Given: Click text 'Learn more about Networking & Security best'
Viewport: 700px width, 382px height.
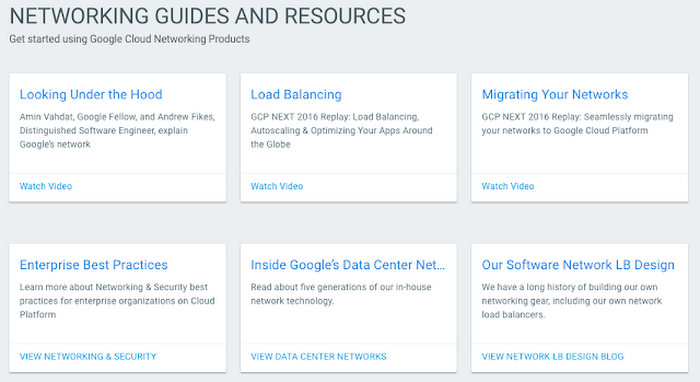Looking at the screenshot, I should click(117, 301).
